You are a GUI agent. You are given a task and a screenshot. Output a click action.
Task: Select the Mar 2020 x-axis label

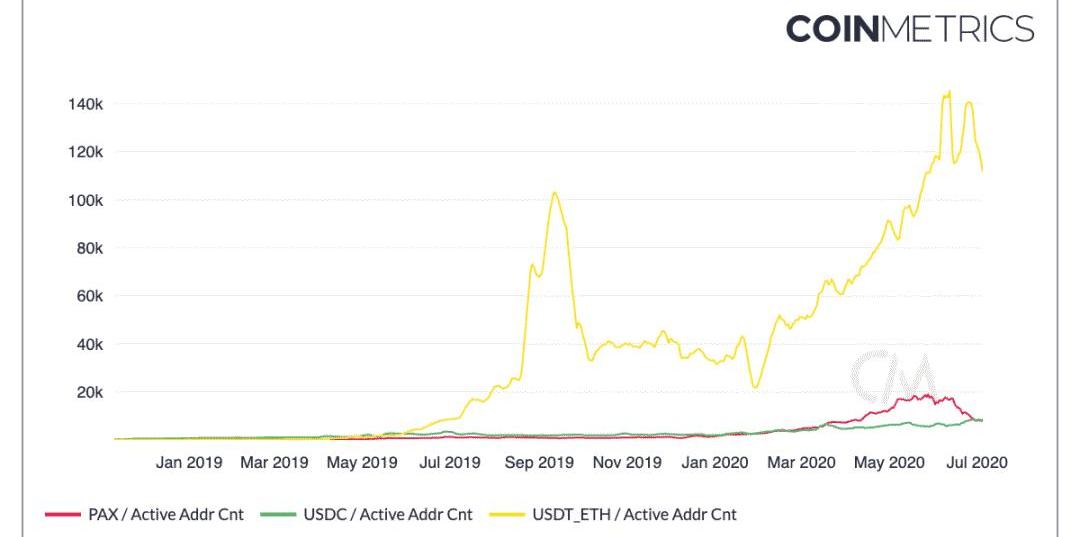801,463
